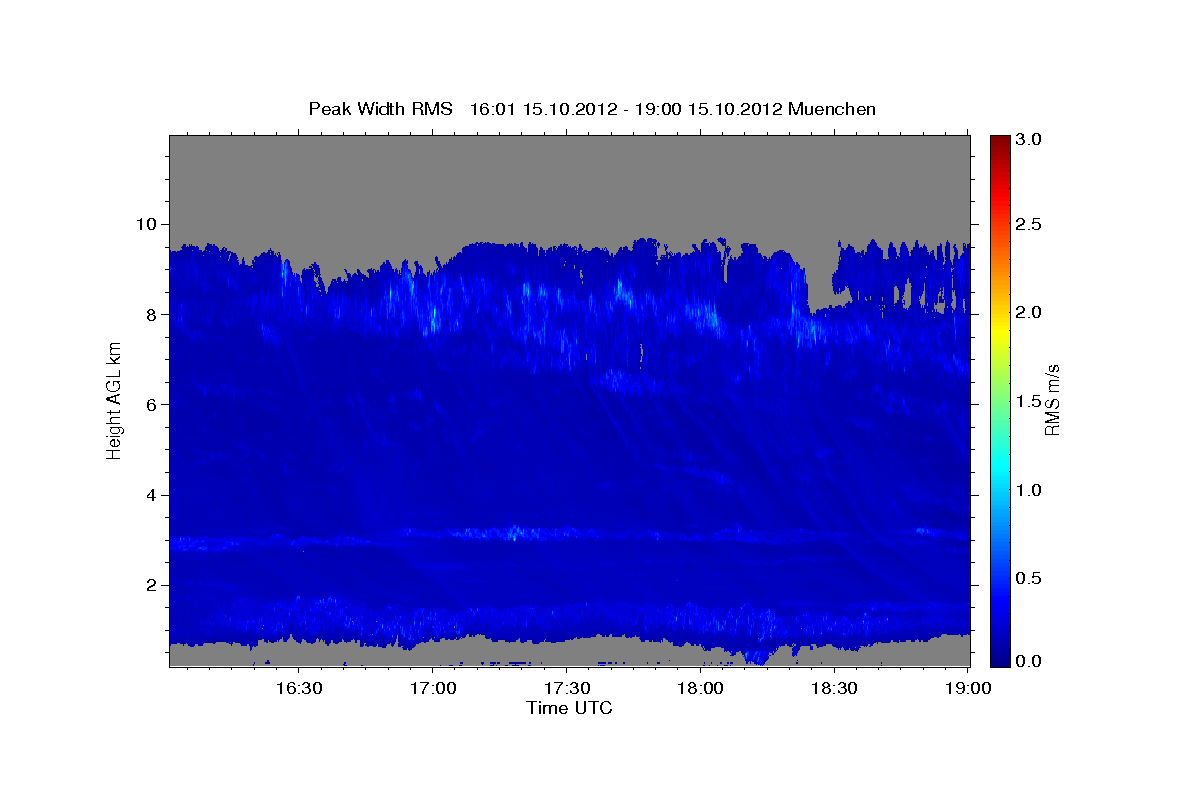Click the "RMS m/s" colorbar label
1200x800 pixels.
(1052, 400)
